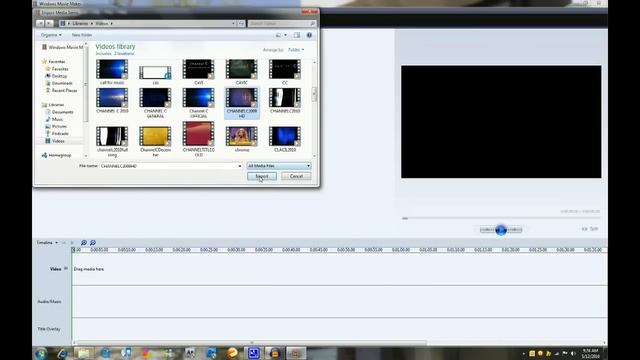This screenshot has height=360, width=640.
Task: Click the timeline horizontal scrollbar
Action: coord(252,343)
